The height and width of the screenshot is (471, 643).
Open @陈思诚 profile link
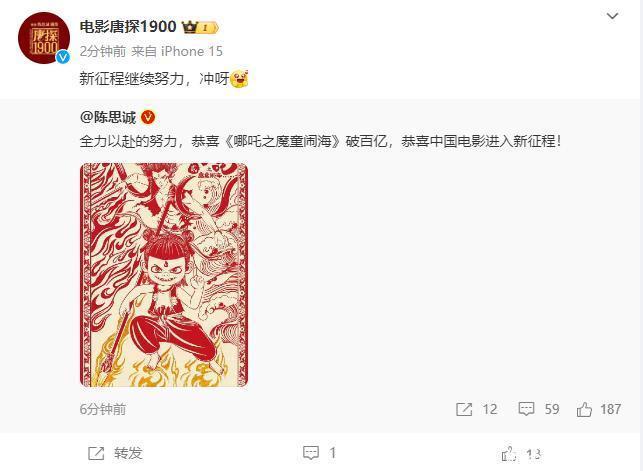108,118
